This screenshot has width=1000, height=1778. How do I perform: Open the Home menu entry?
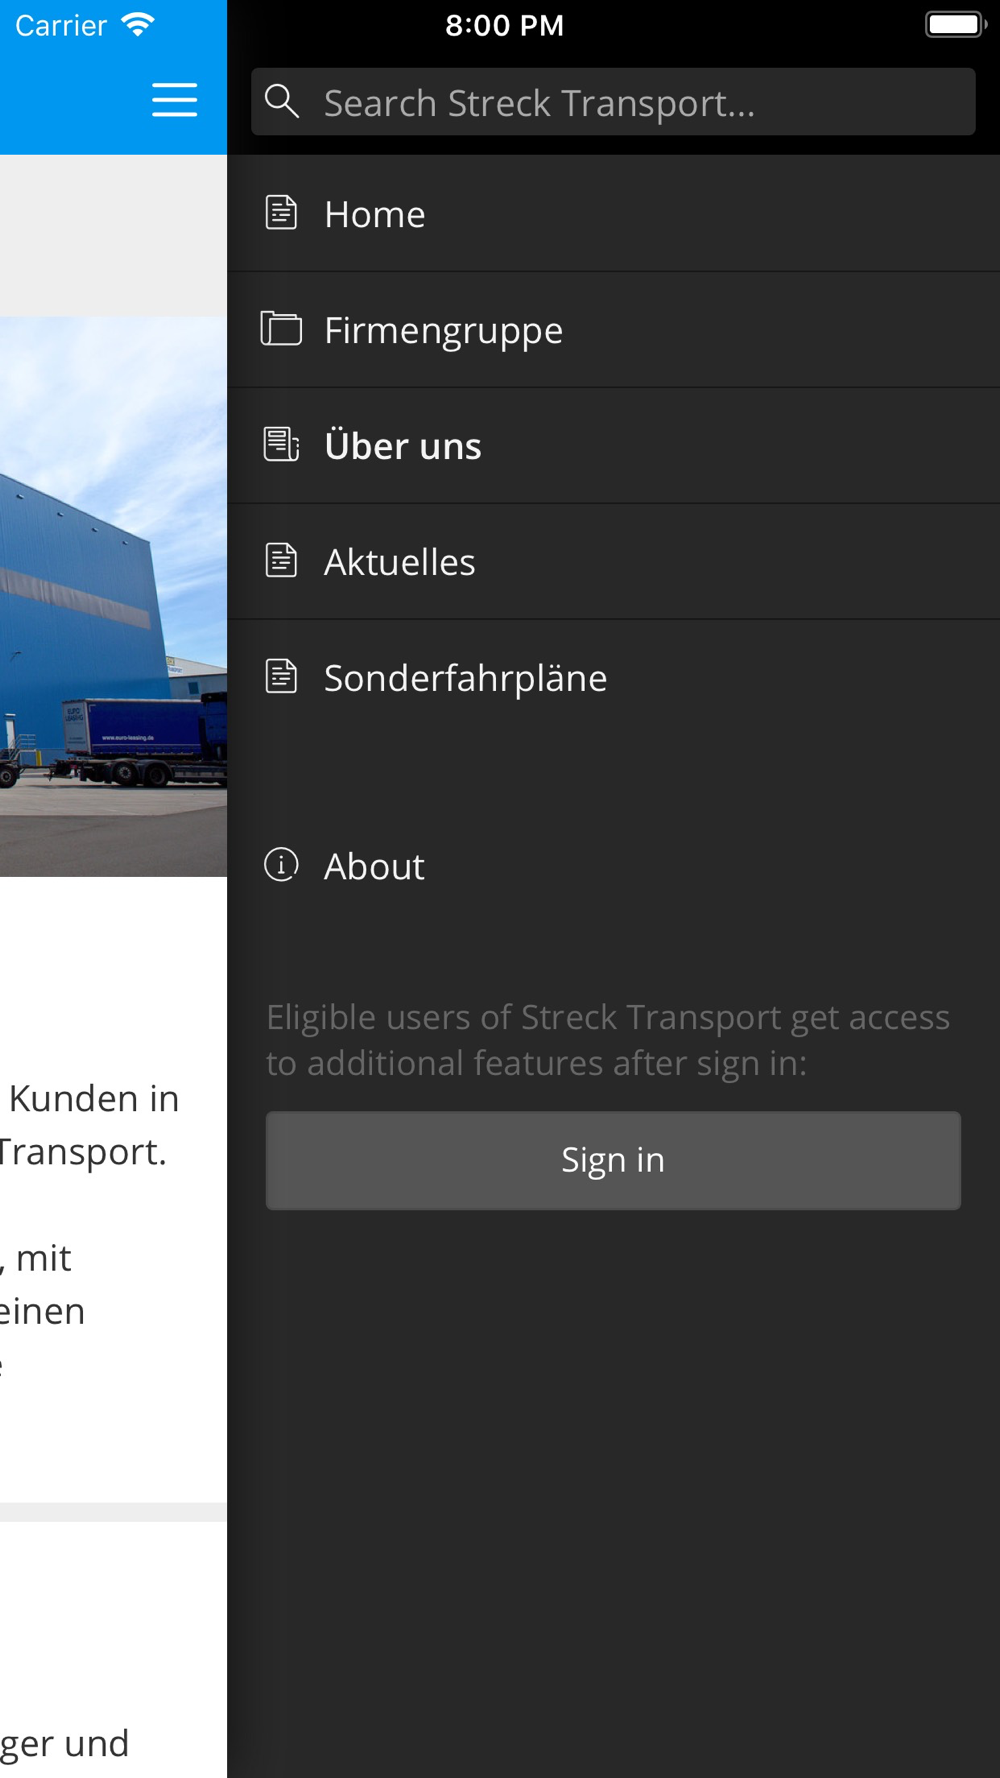coord(614,213)
